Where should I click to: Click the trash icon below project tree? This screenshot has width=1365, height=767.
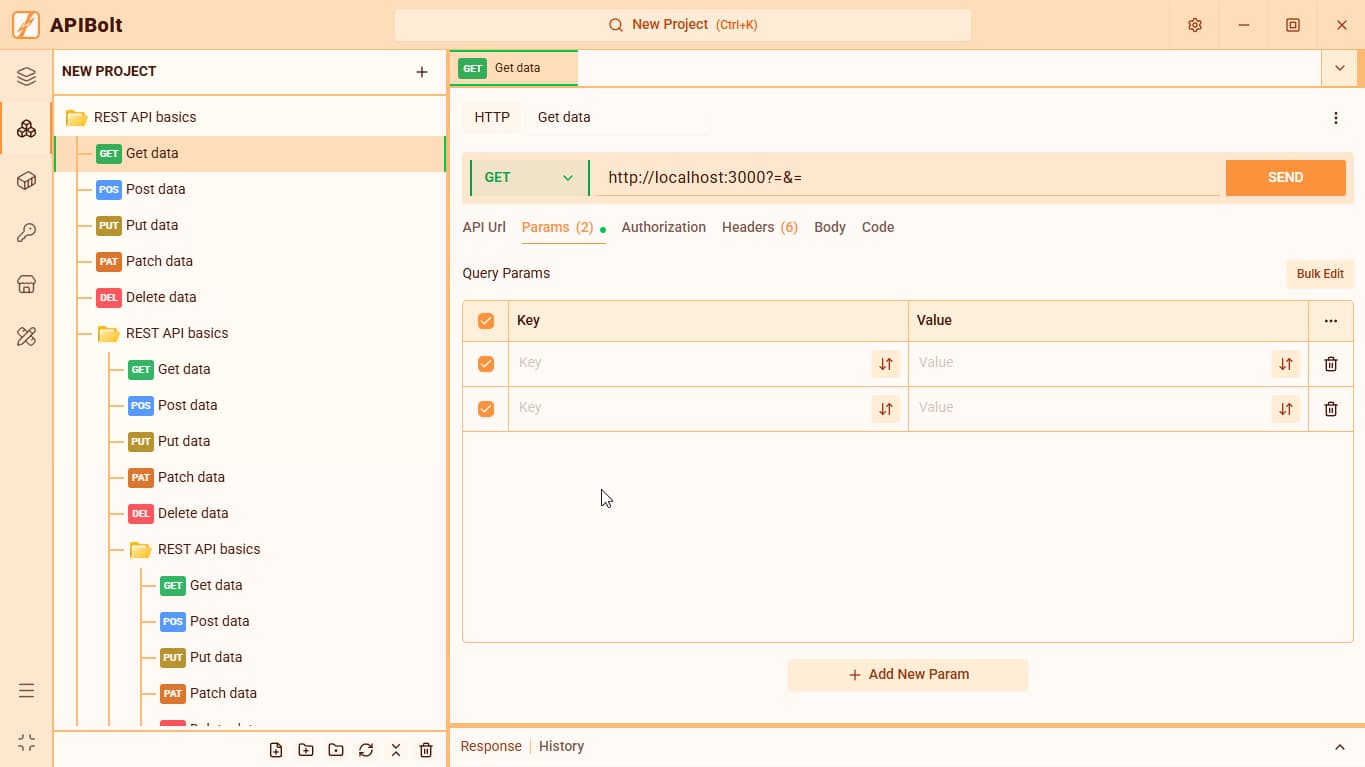[426, 750]
